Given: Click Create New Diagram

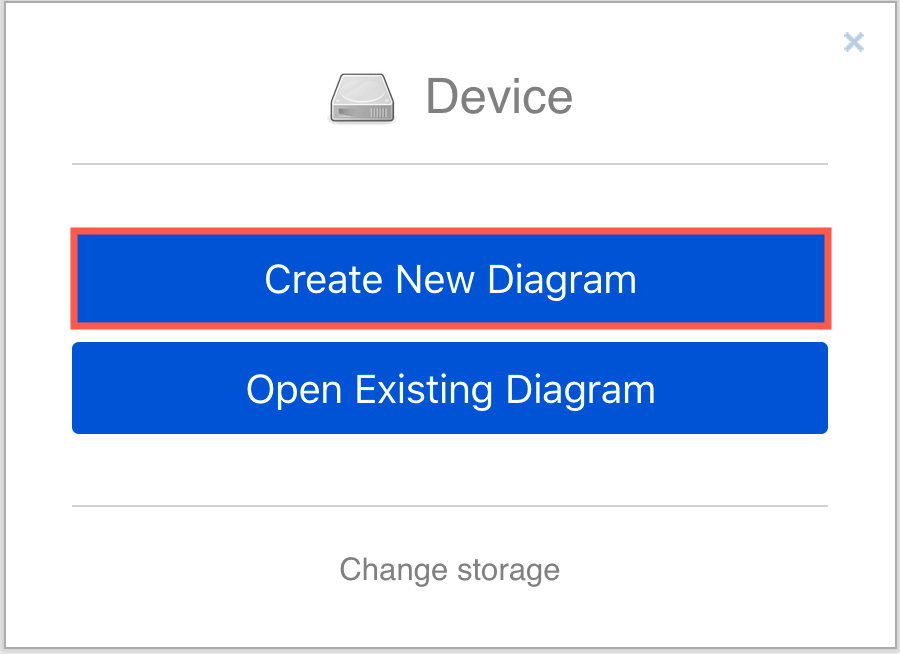Looking at the screenshot, I should click(450, 280).
